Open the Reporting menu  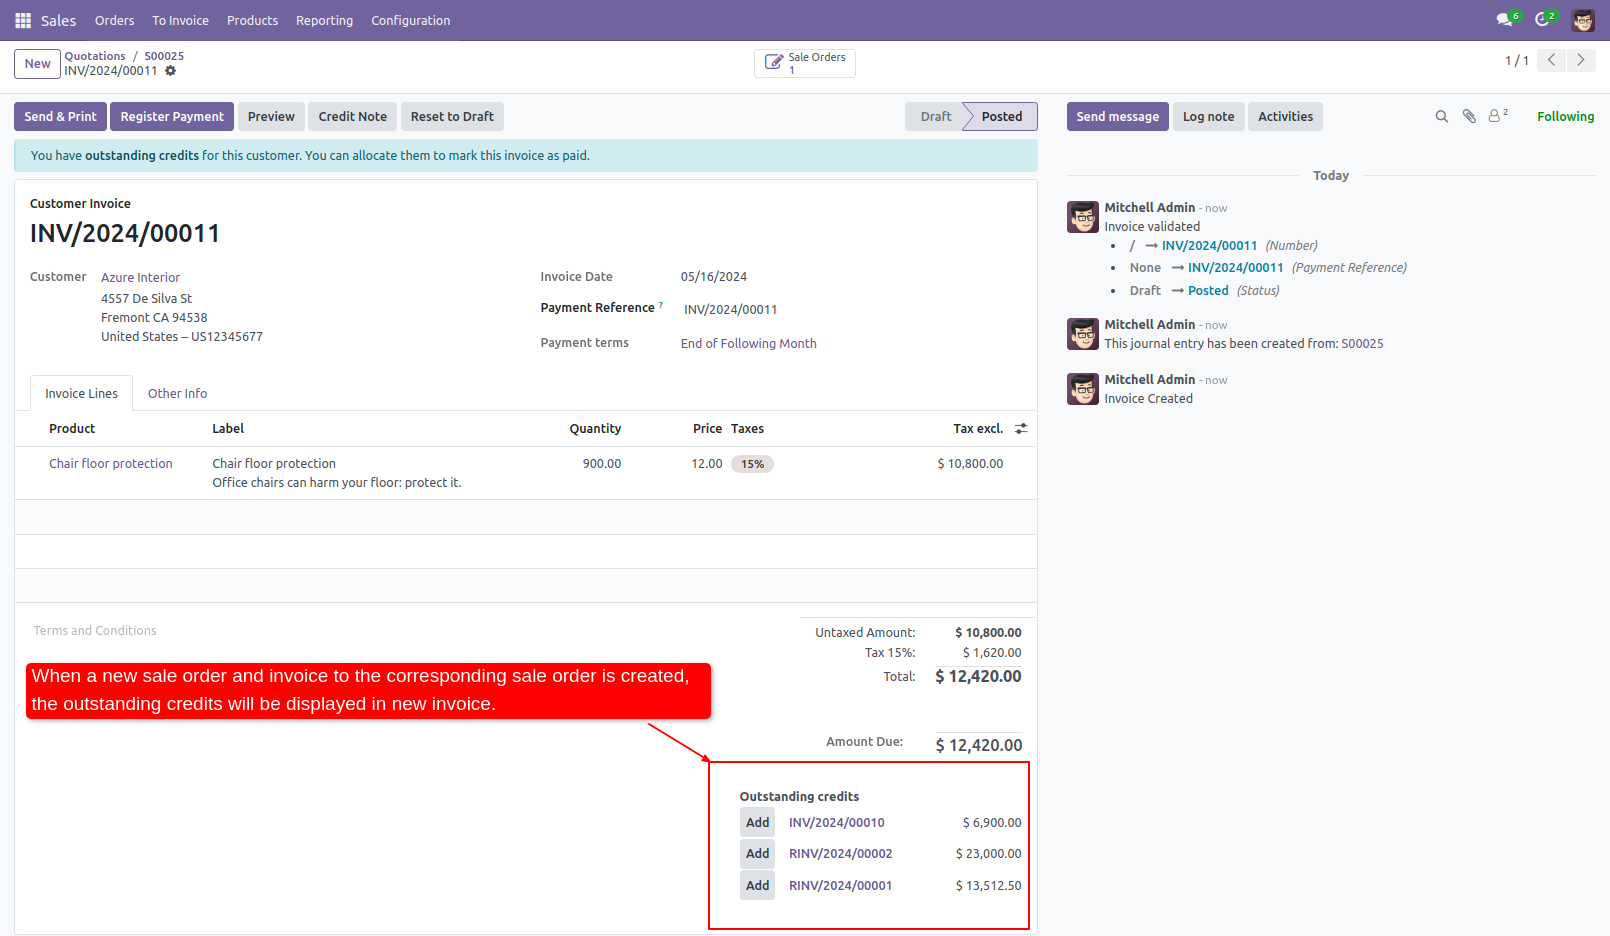pyautogui.click(x=324, y=20)
